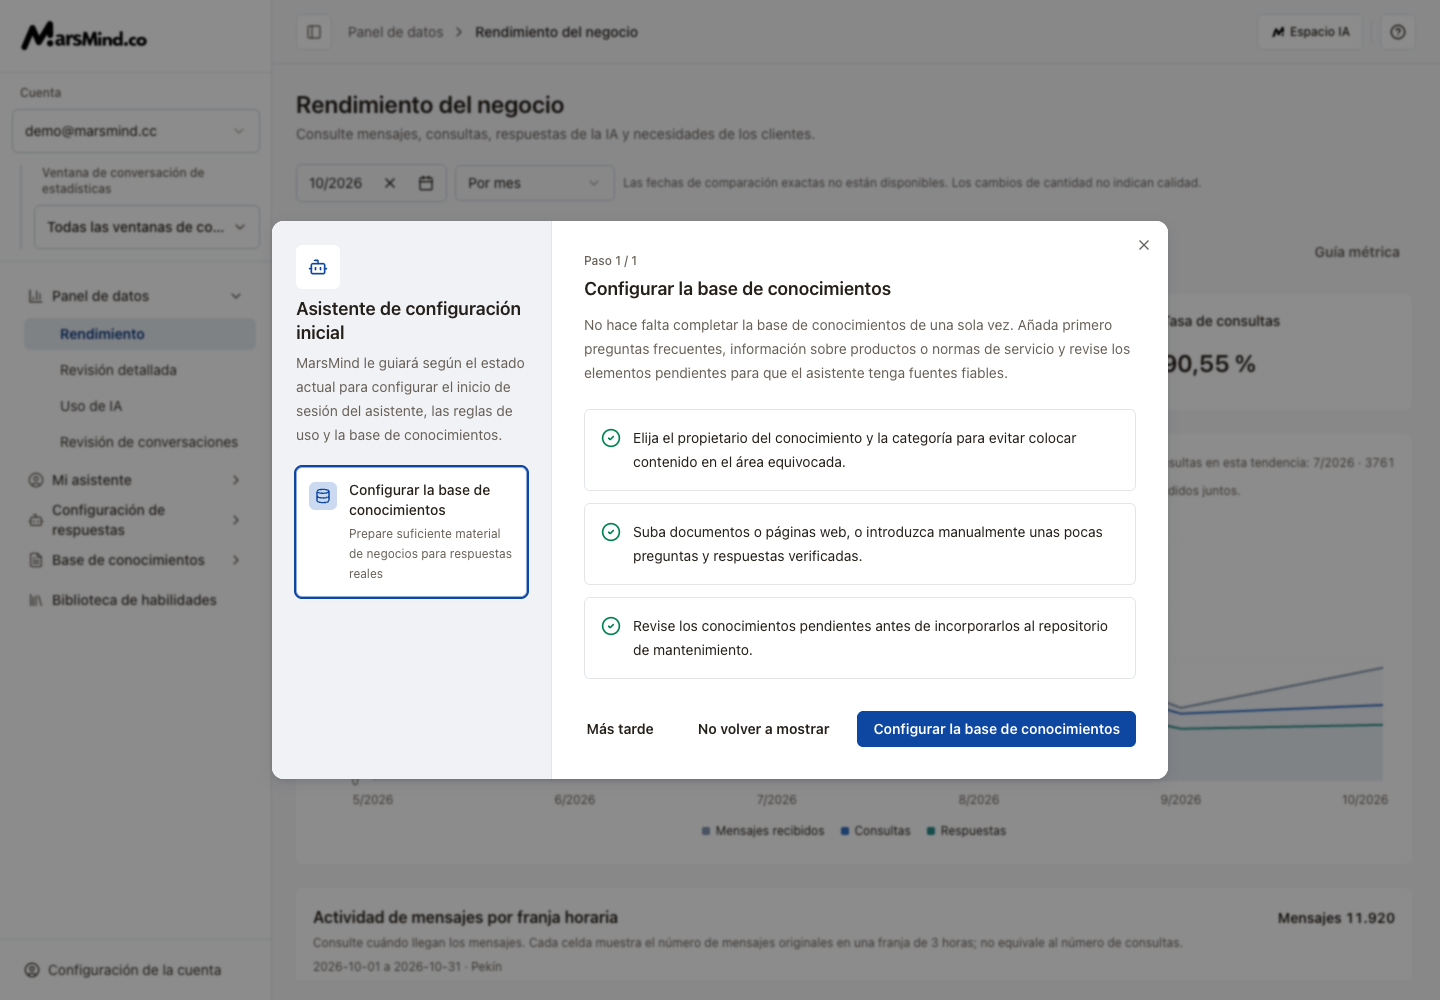Click the Biblioteca de habilidades icon
The width and height of the screenshot is (1440, 1000).
pyautogui.click(x=35, y=600)
